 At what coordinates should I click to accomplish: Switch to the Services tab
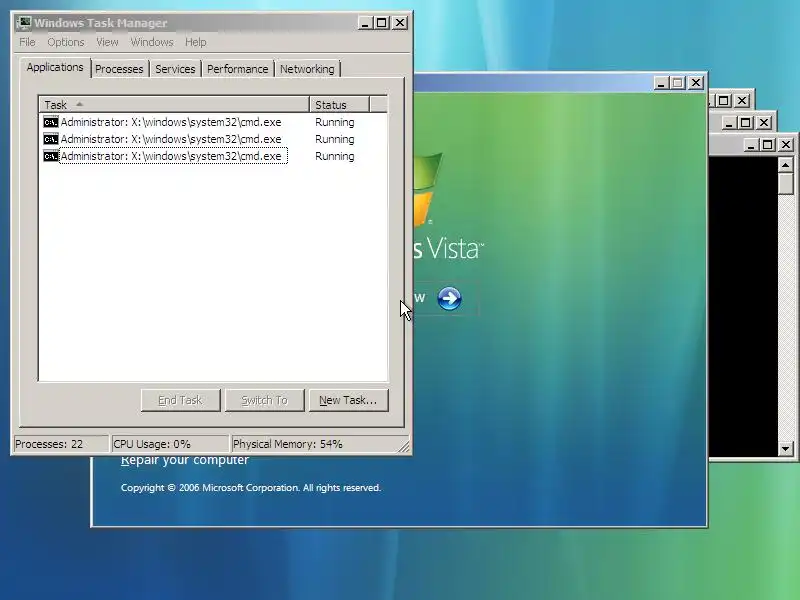tap(175, 69)
